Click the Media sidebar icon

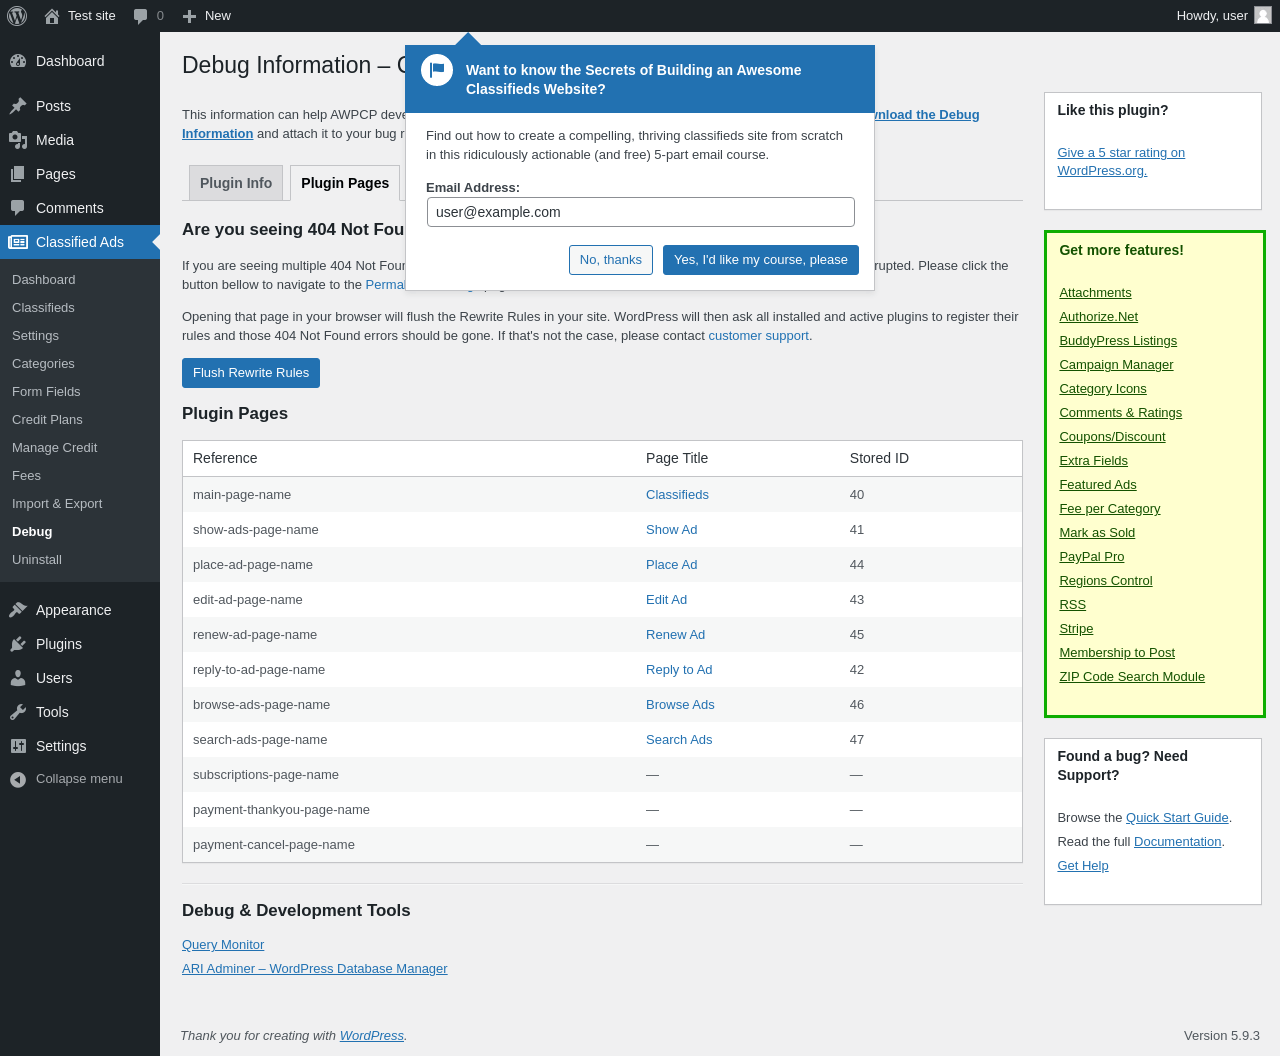(18, 140)
